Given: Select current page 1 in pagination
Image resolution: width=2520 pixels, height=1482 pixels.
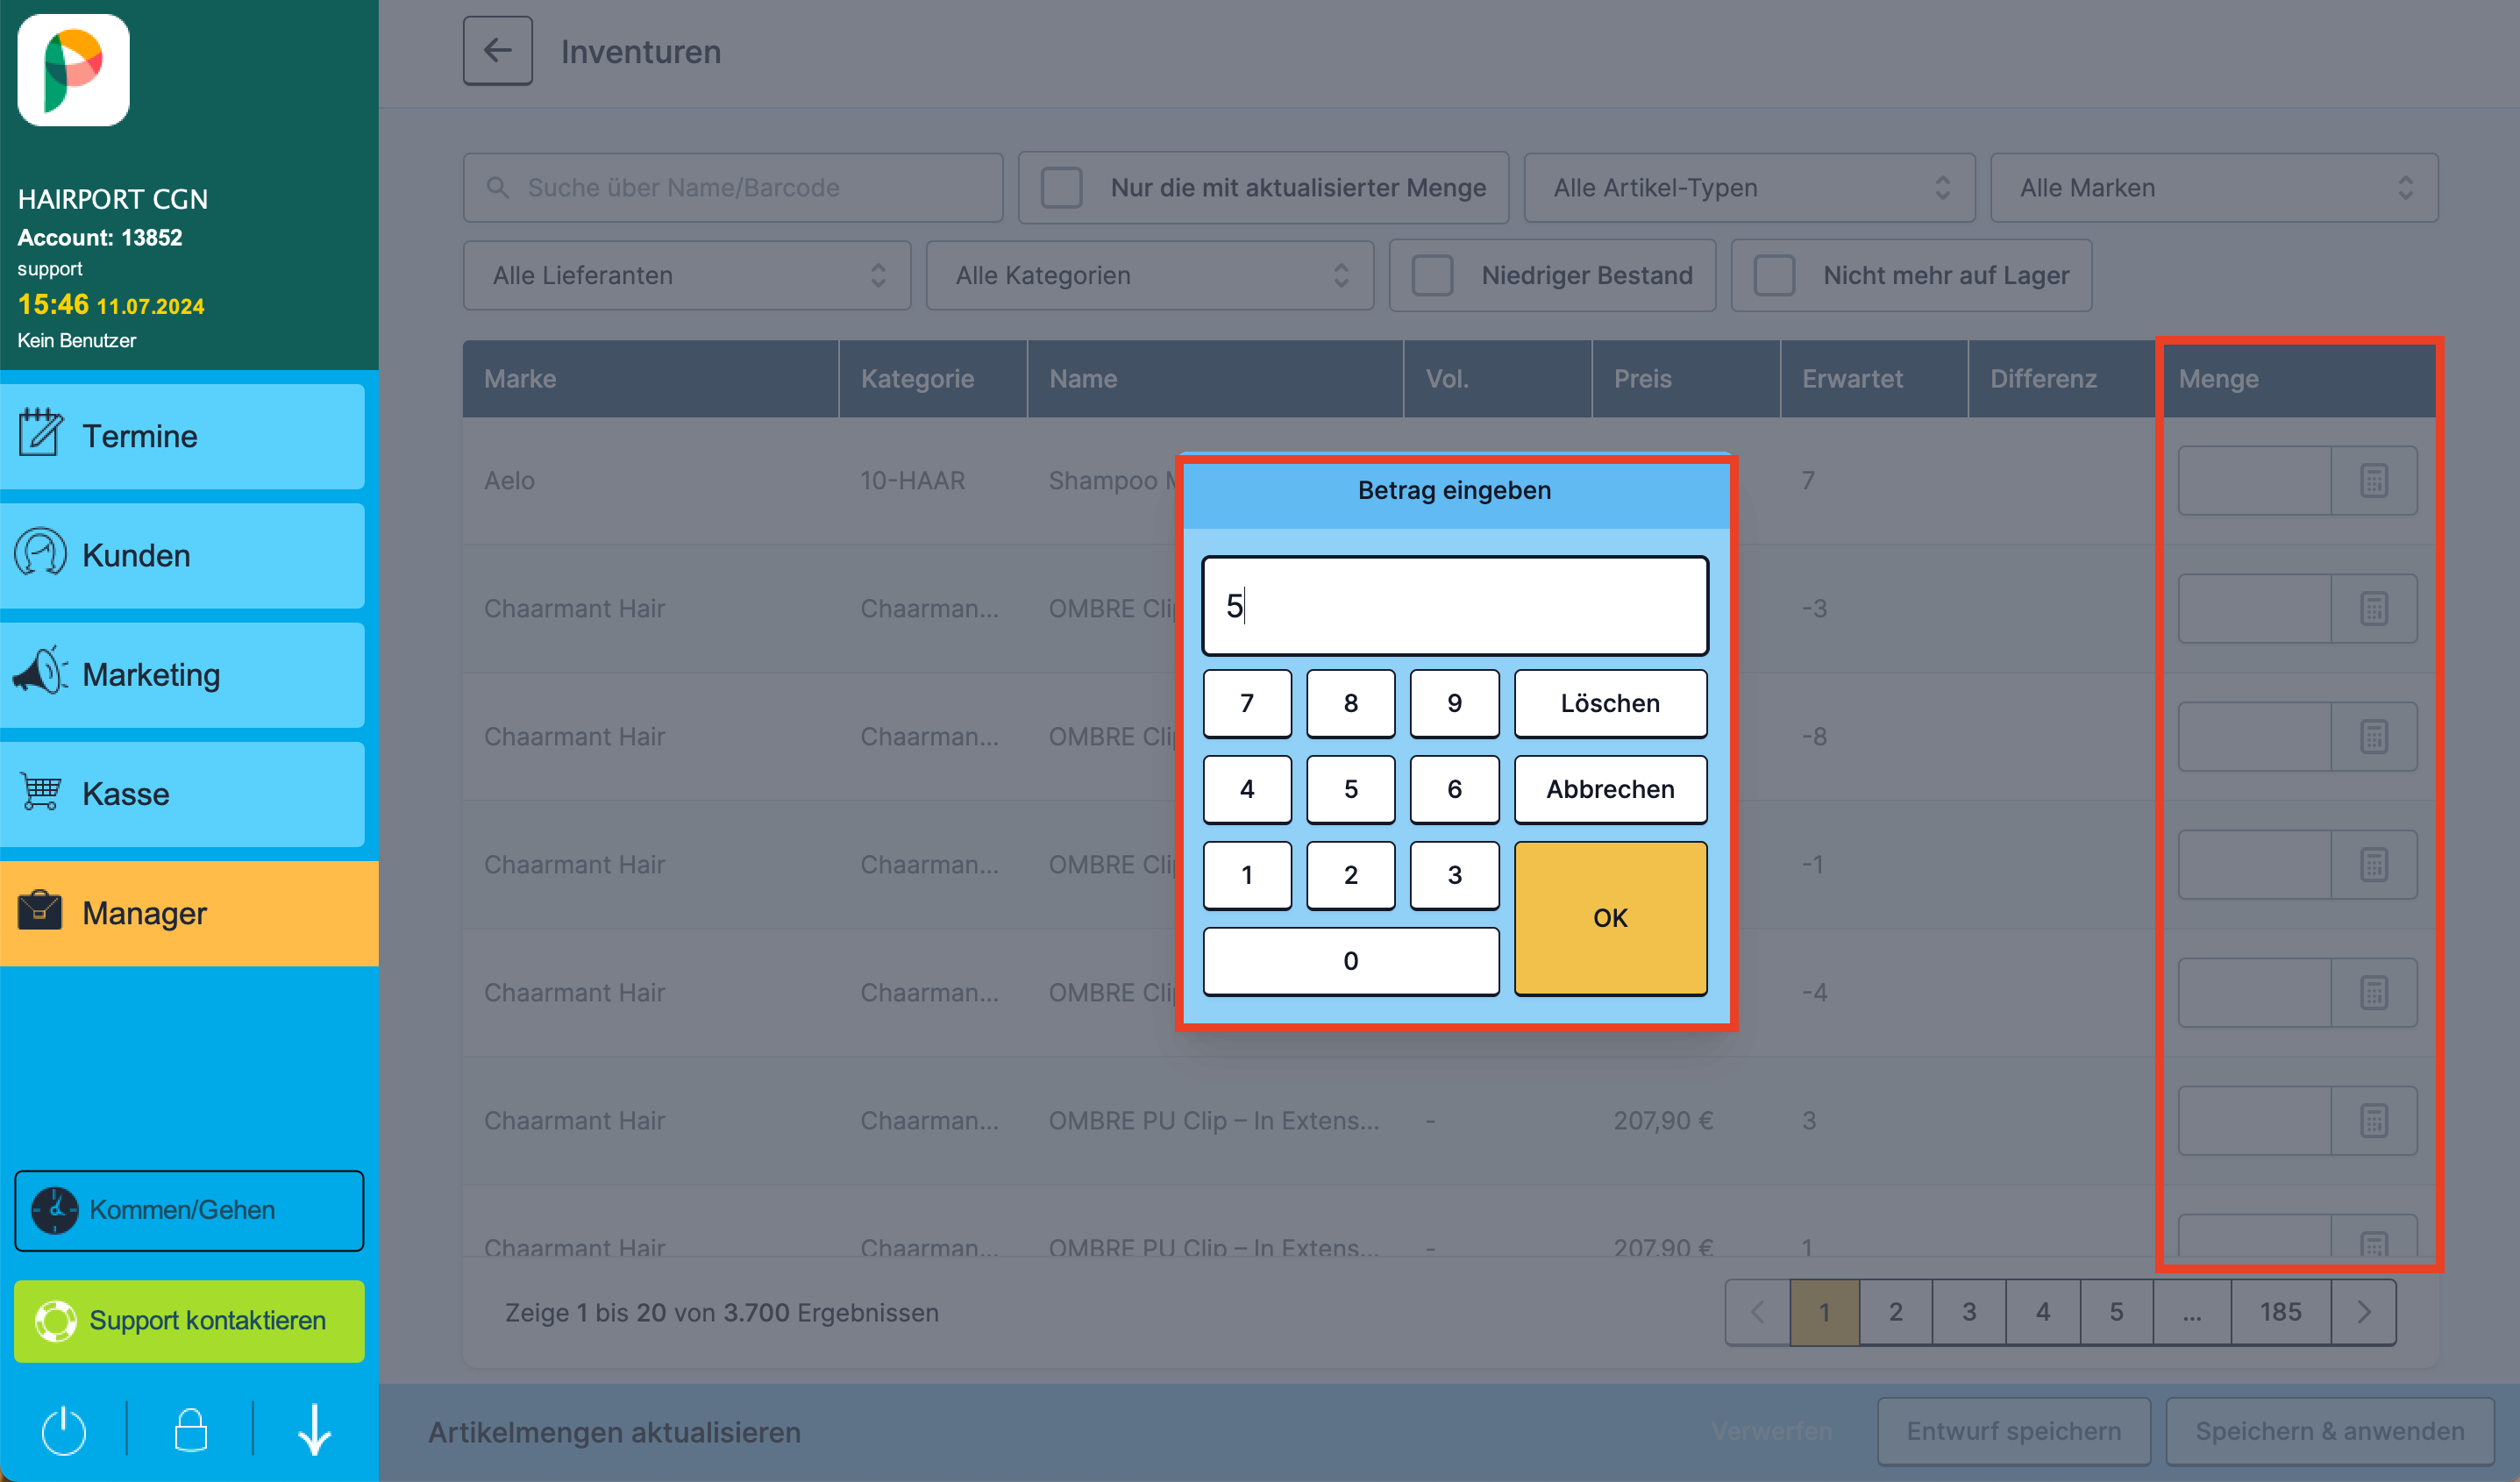Looking at the screenshot, I should (1824, 1312).
